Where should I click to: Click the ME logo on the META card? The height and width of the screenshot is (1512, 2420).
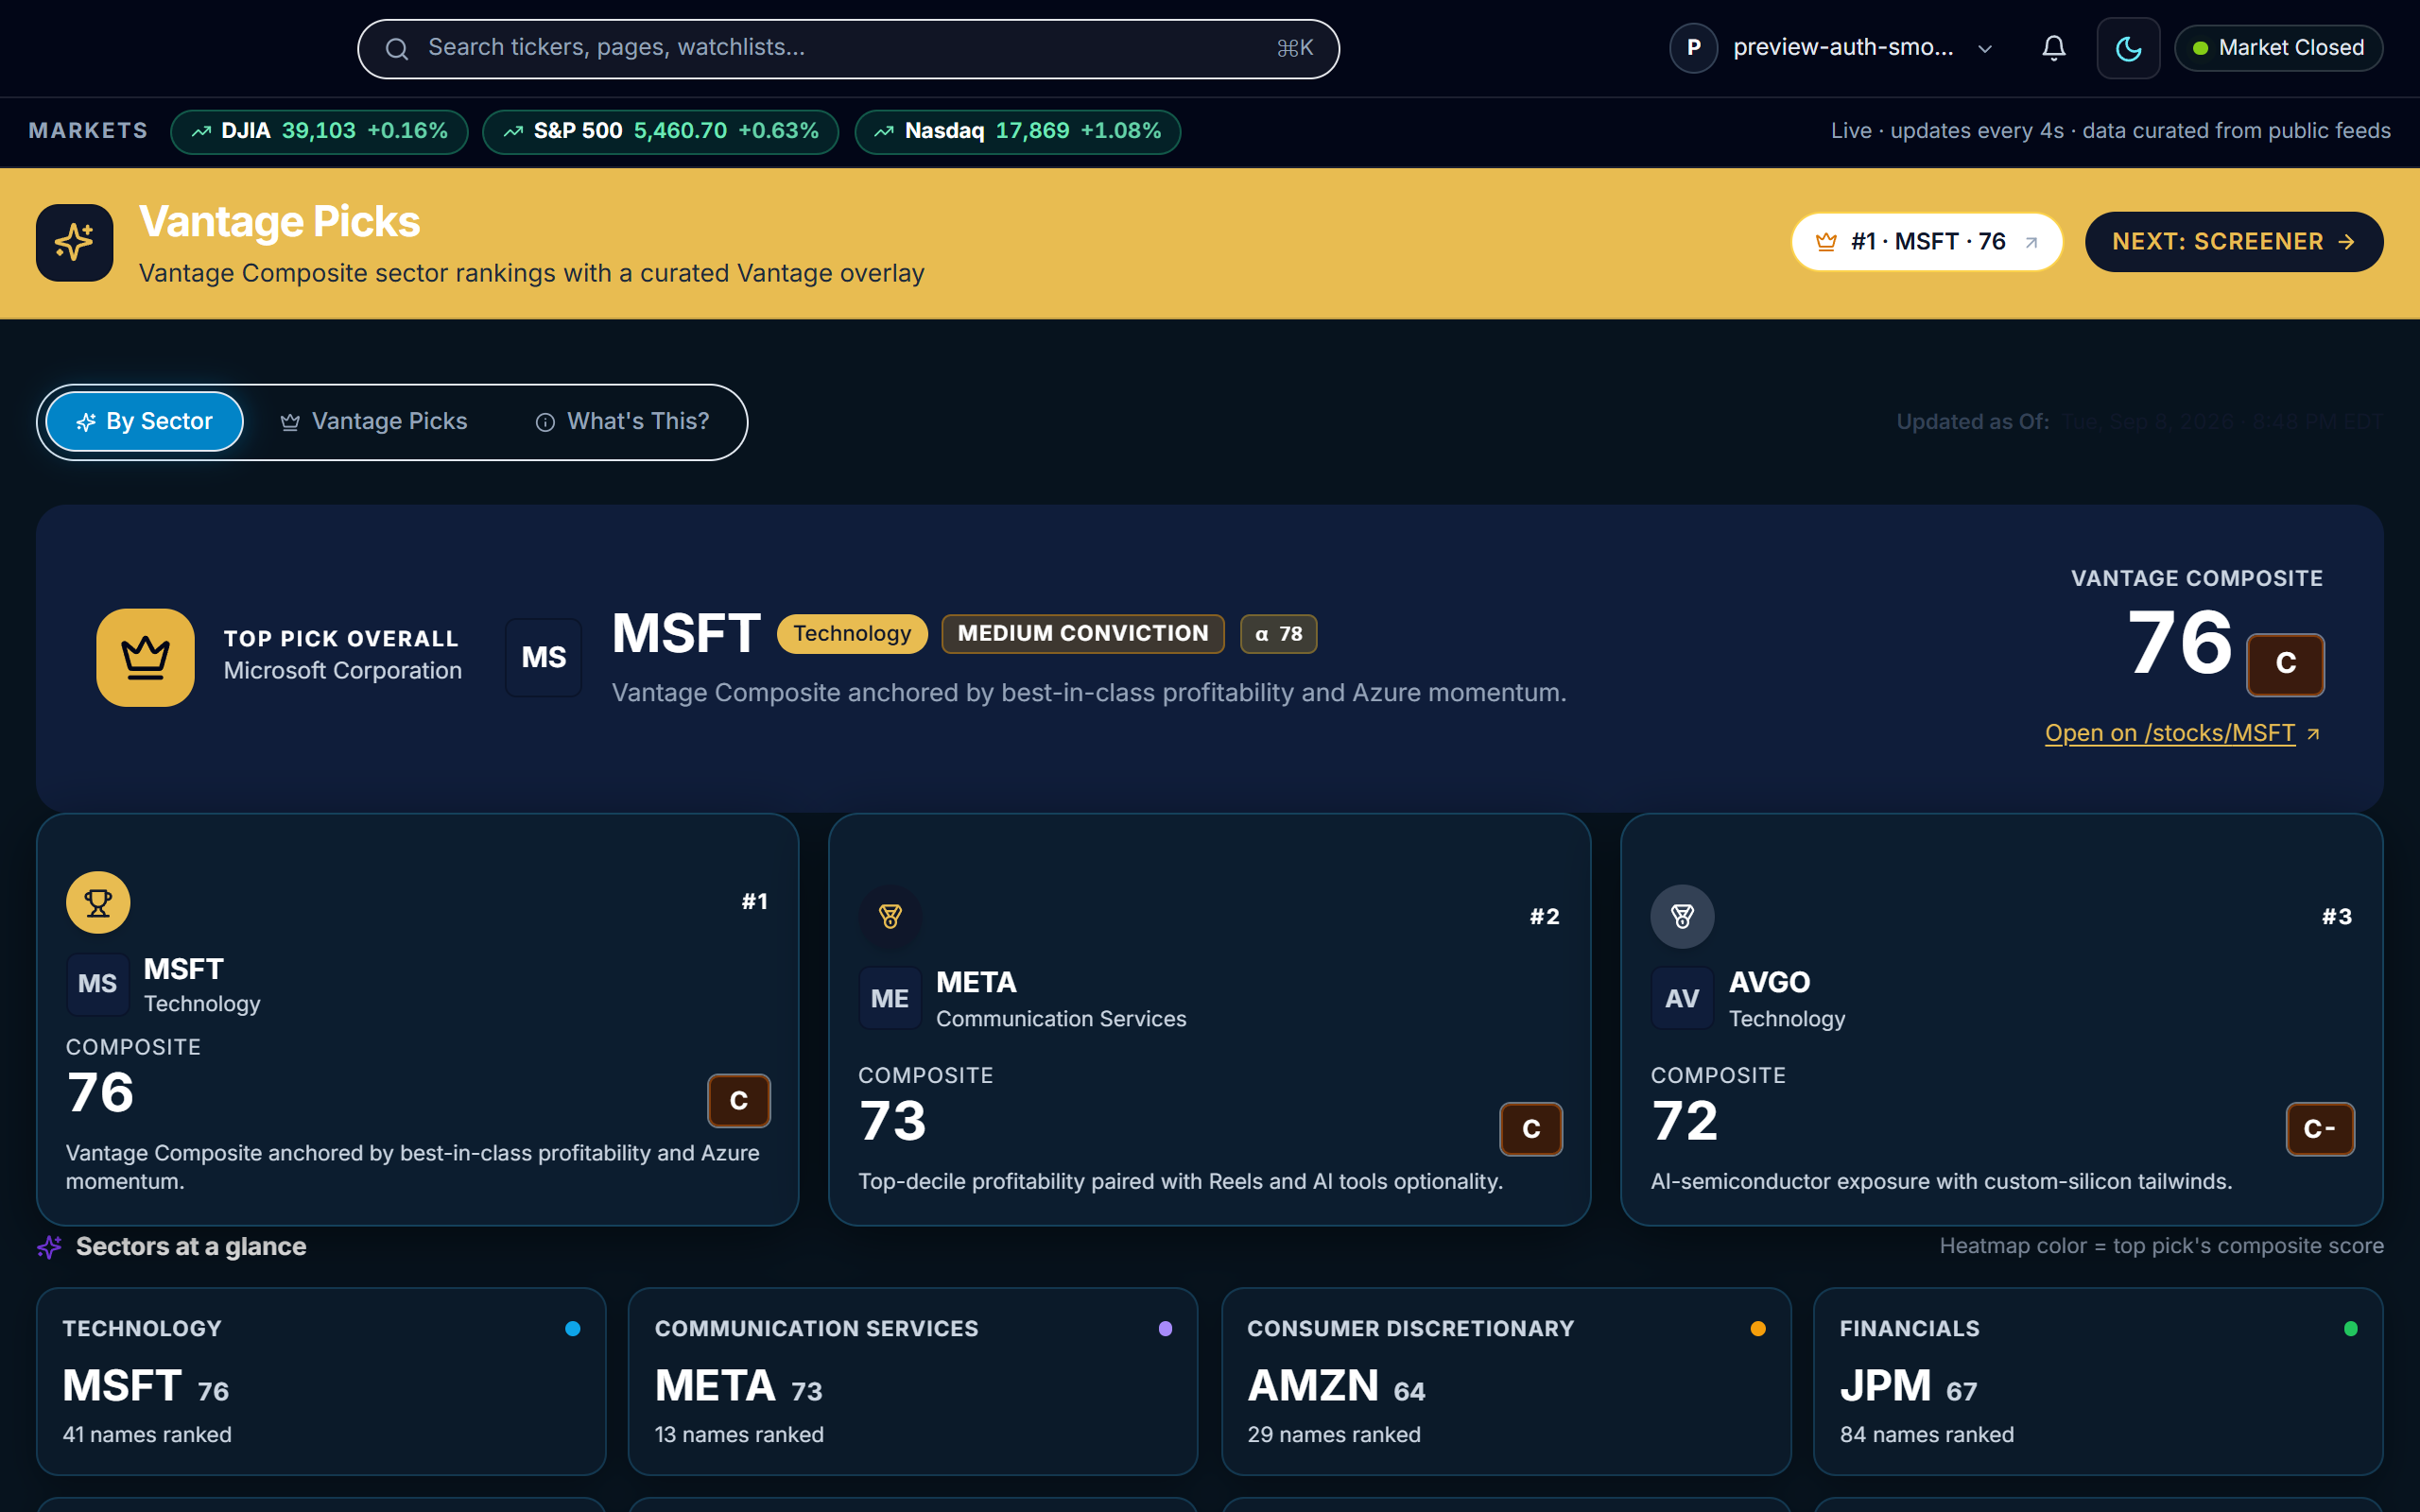pos(889,999)
